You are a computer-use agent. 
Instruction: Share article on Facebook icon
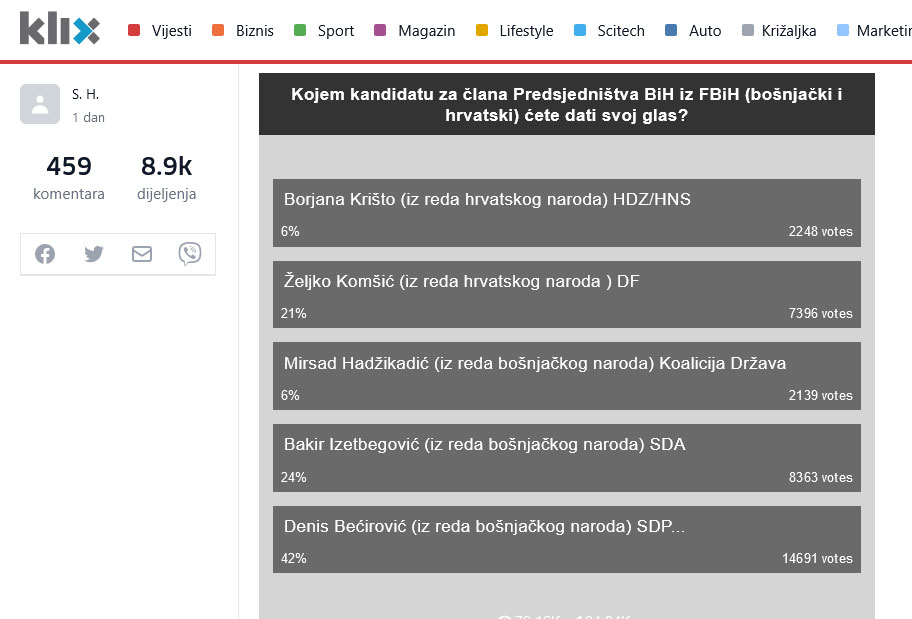[x=45, y=254]
